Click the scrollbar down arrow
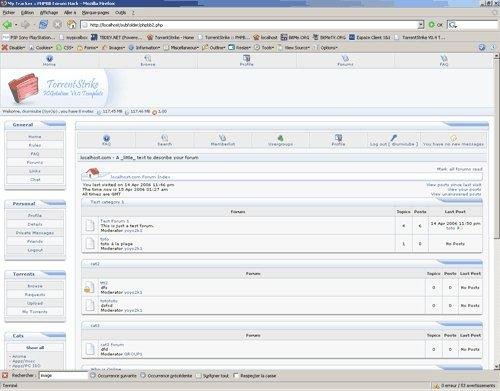 [497, 366]
